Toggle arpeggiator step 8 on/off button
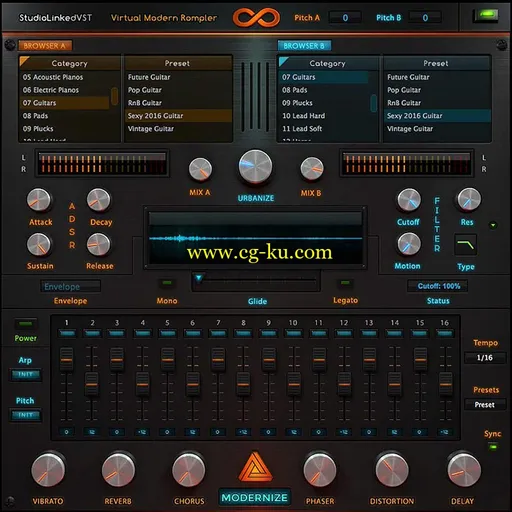This screenshot has height=512, width=512. [x=243, y=333]
